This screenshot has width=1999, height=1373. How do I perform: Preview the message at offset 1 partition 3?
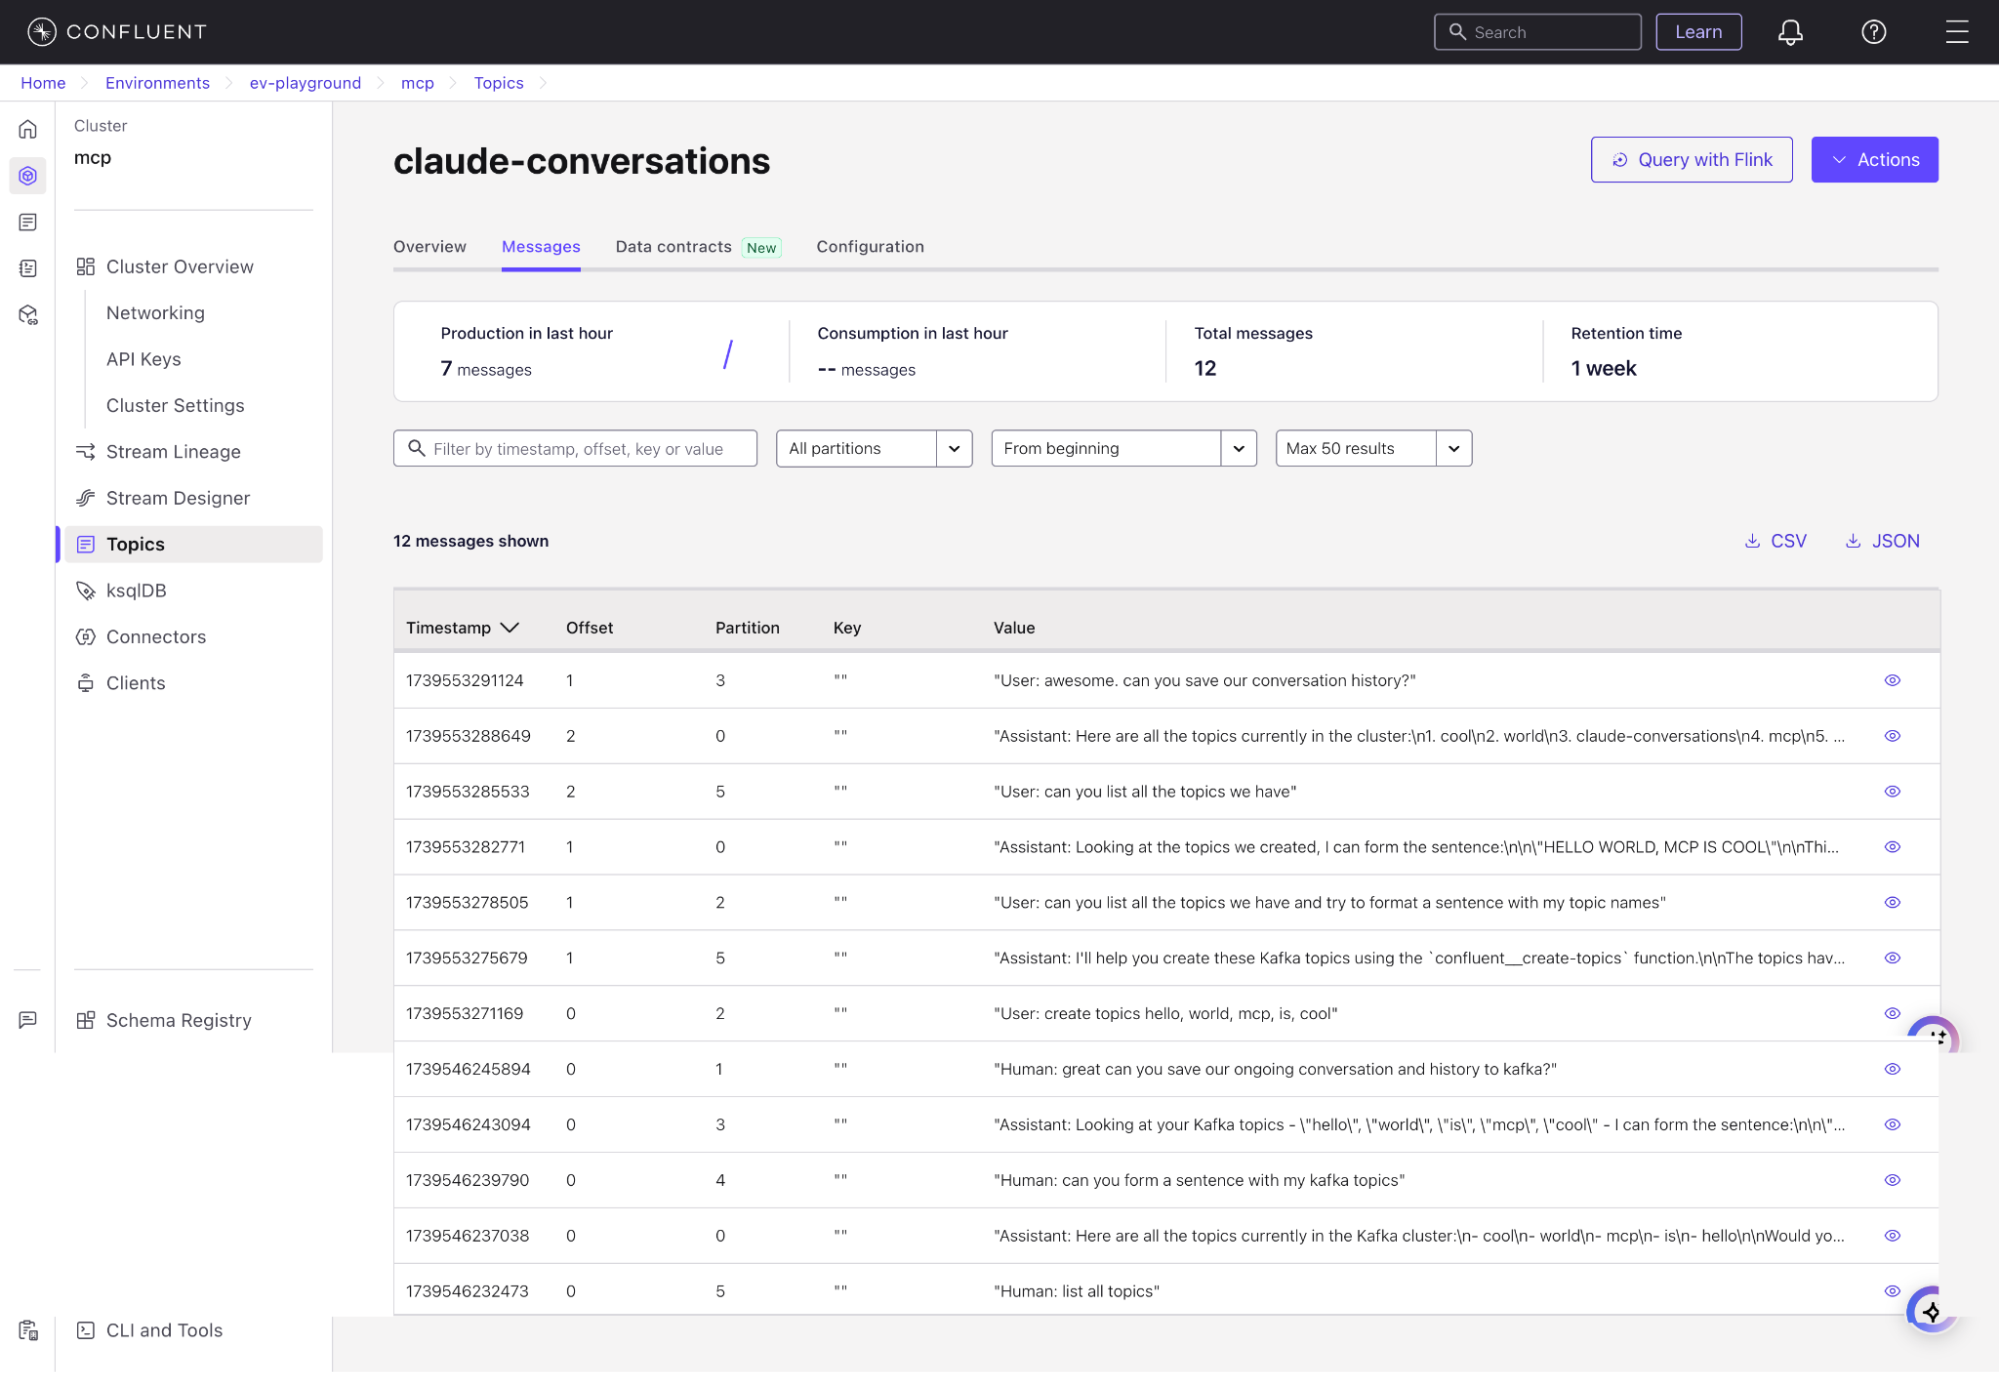tap(1892, 680)
